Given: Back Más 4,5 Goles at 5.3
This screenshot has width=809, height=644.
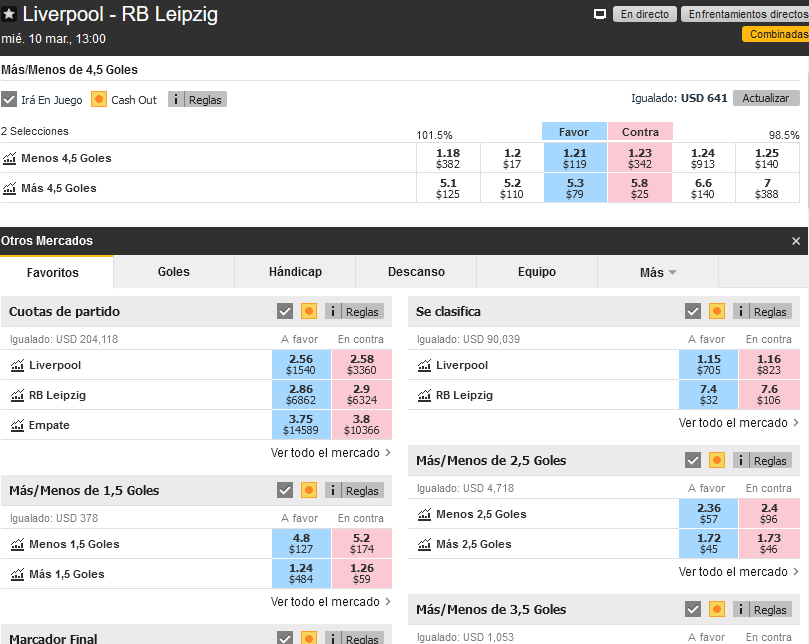Looking at the screenshot, I should pyautogui.click(x=575, y=188).
